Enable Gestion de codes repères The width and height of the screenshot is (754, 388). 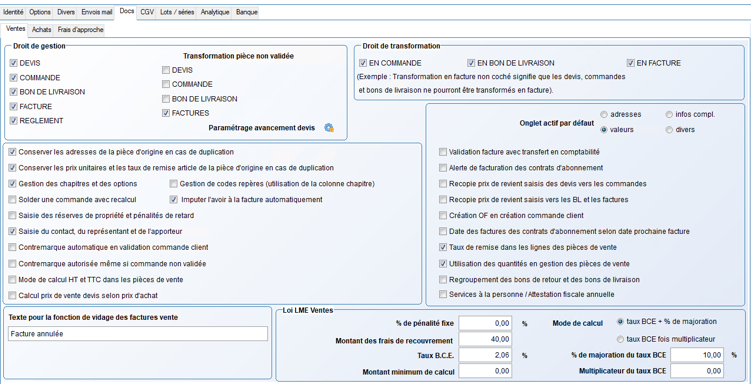(x=174, y=184)
